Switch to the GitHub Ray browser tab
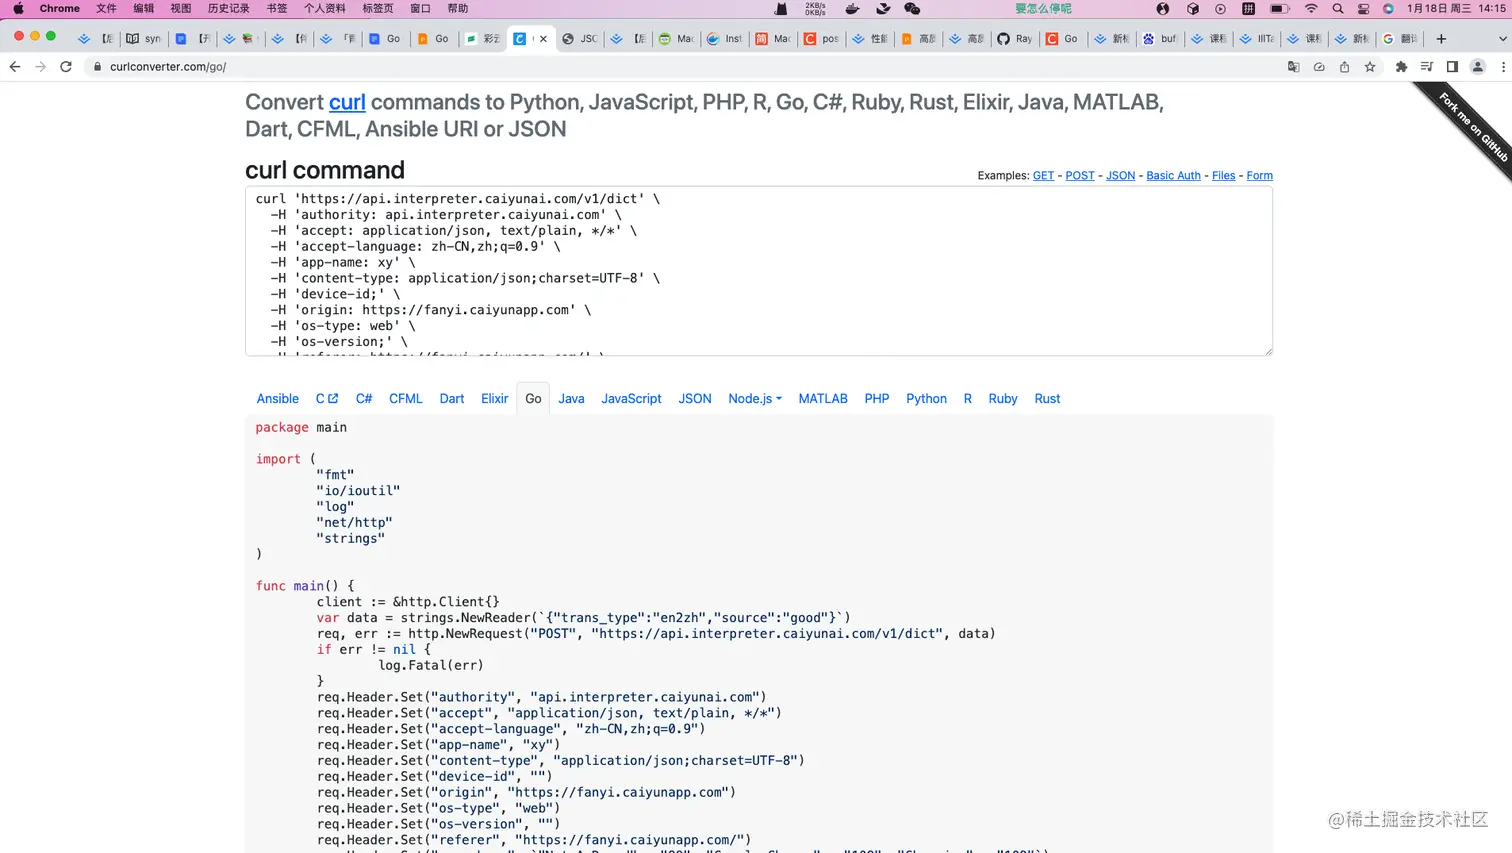Viewport: 1512px width, 853px height. (x=1014, y=39)
